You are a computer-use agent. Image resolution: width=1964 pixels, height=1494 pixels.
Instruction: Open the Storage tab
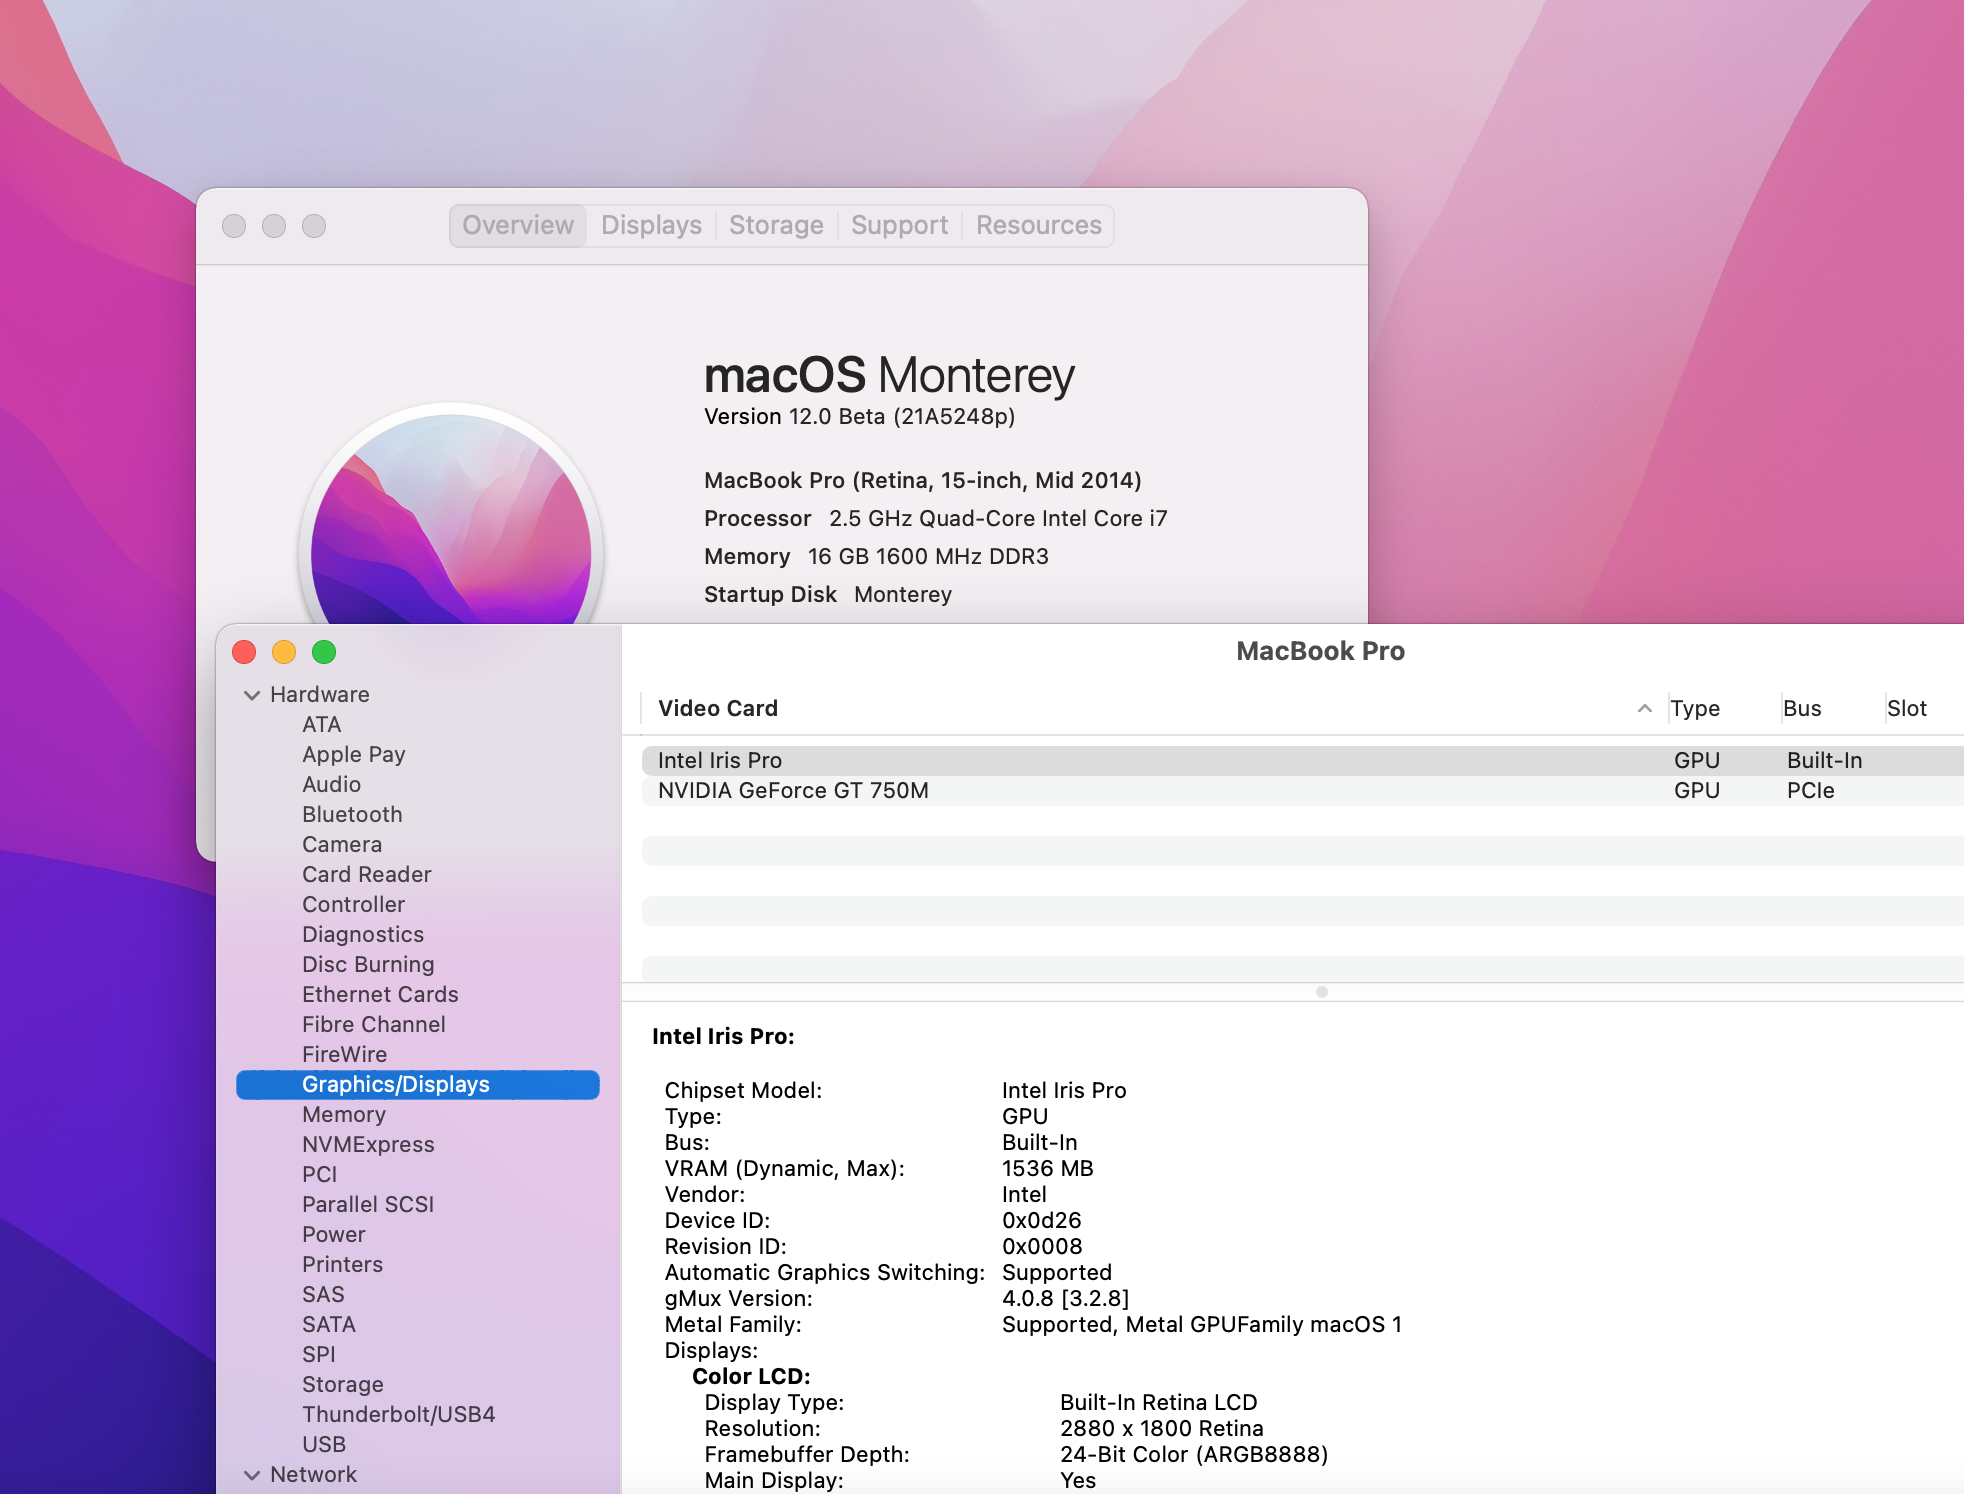click(776, 226)
